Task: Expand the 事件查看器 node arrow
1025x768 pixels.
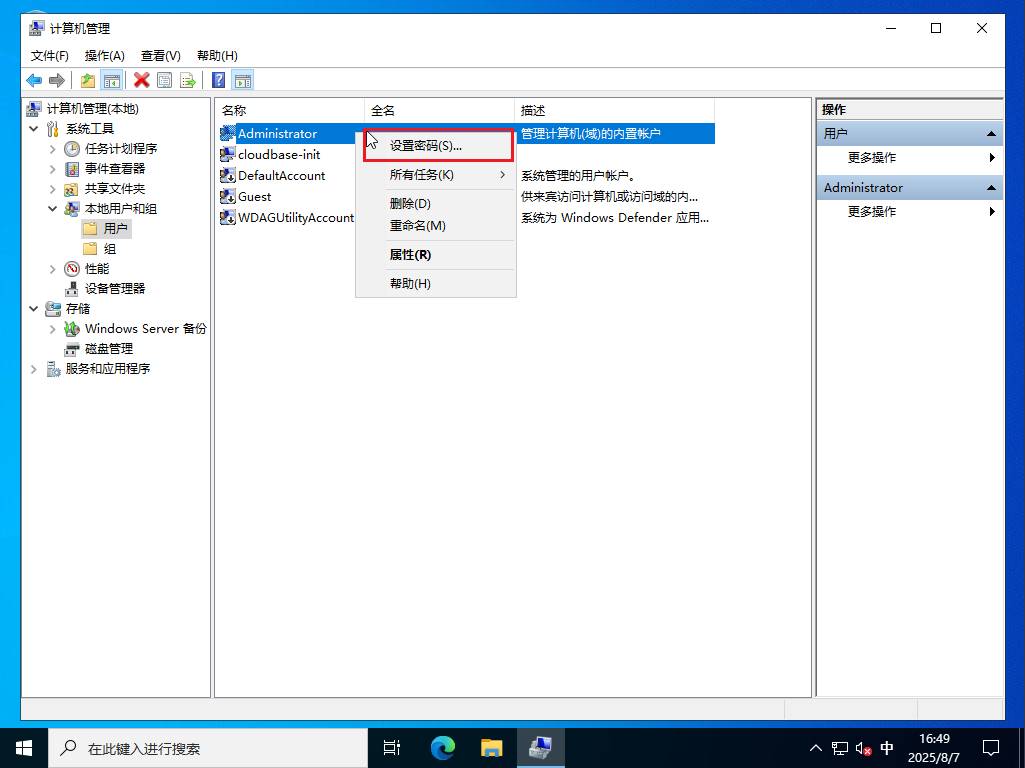Action: point(52,169)
